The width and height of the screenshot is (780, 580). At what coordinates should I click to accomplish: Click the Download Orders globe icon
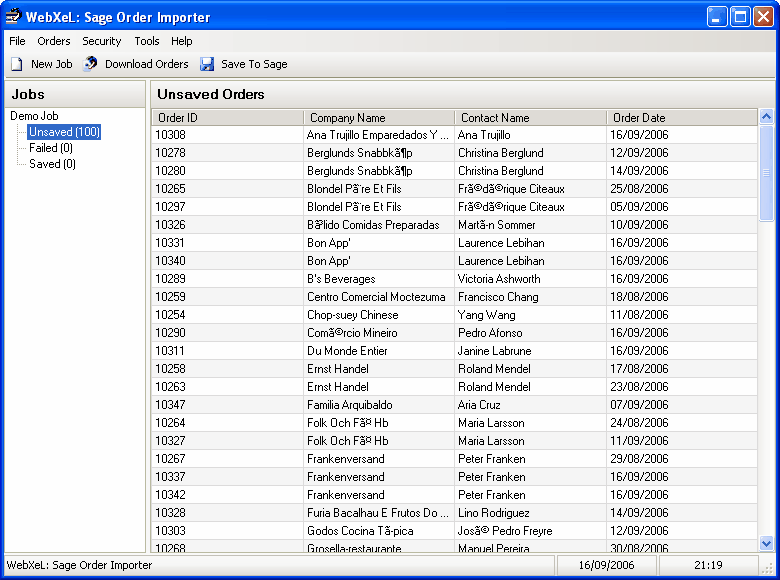tap(91, 64)
